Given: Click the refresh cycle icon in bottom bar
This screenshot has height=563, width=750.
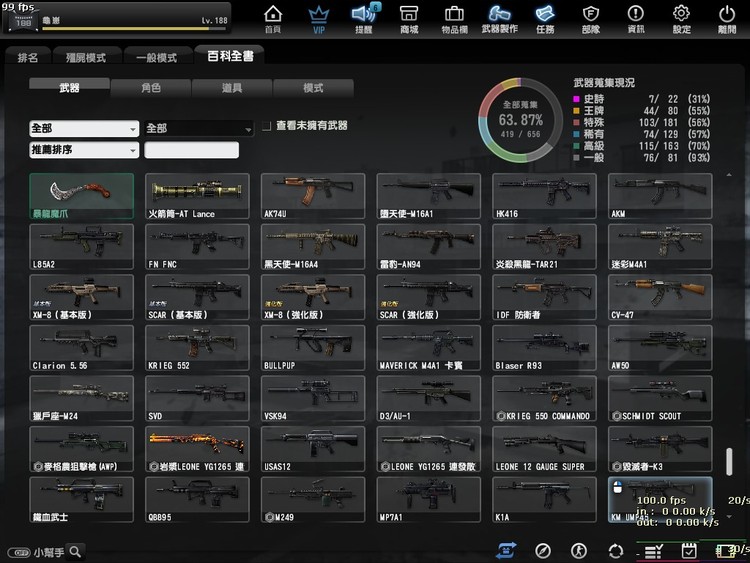Looking at the screenshot, I should (616, 551).
